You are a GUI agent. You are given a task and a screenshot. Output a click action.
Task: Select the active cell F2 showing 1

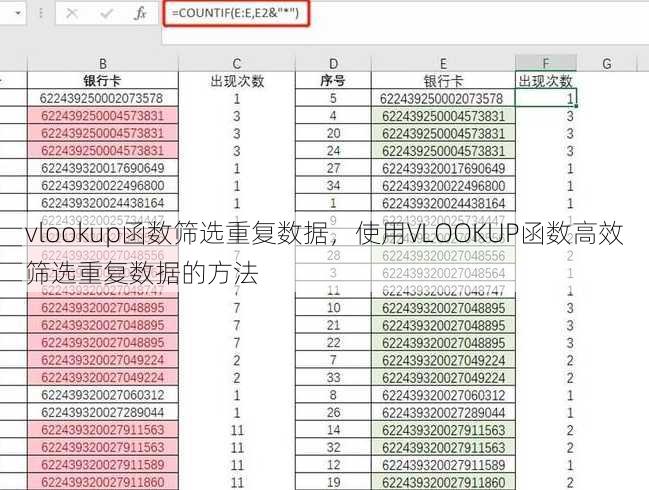coord(546,98)
